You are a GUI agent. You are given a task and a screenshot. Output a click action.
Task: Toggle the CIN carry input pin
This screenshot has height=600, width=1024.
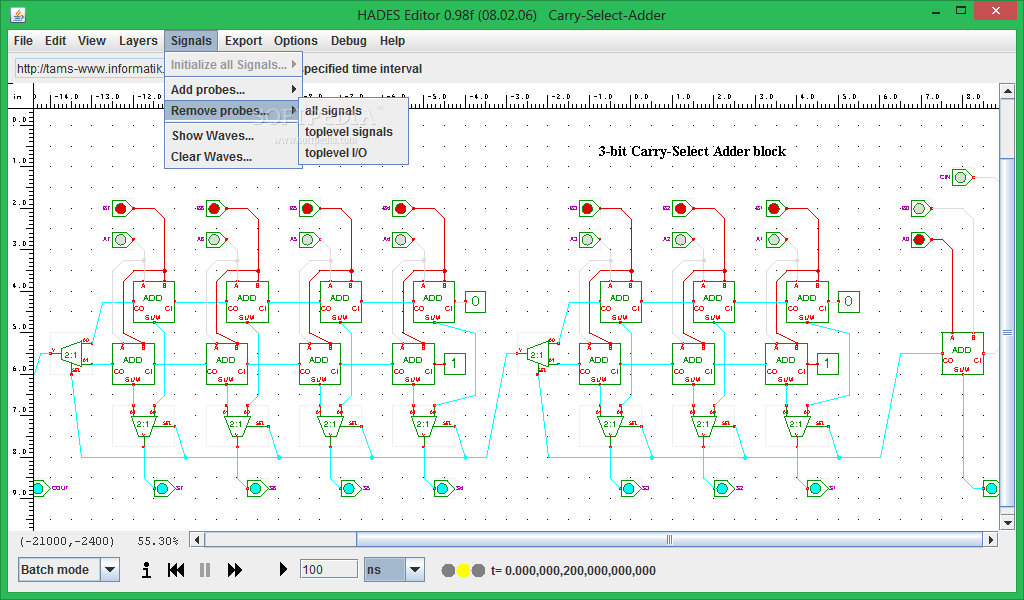(962, 177)
